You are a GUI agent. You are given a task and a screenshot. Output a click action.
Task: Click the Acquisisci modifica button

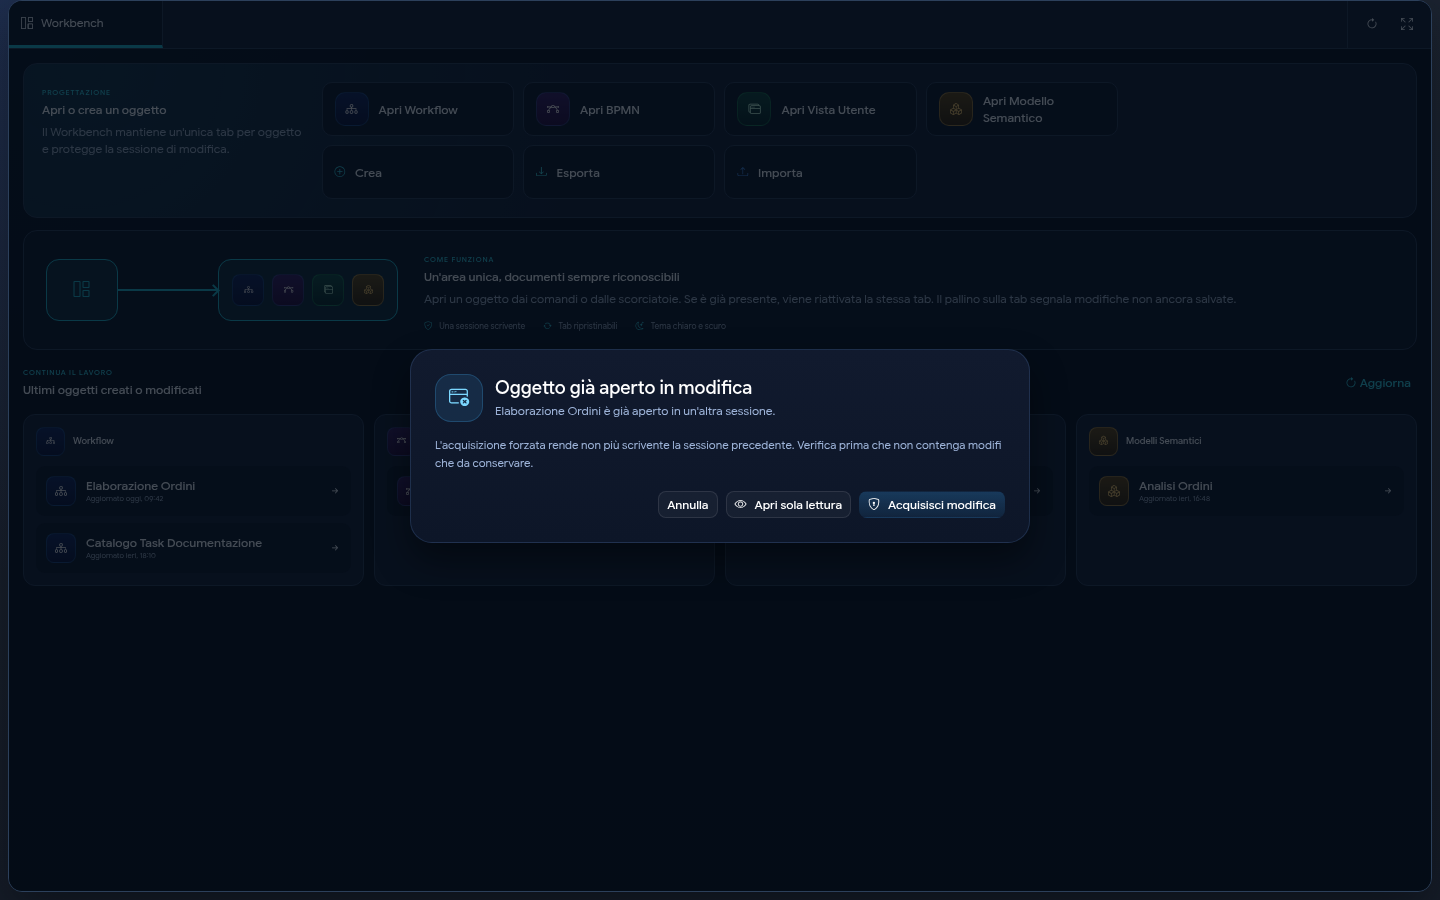(931, 505)
